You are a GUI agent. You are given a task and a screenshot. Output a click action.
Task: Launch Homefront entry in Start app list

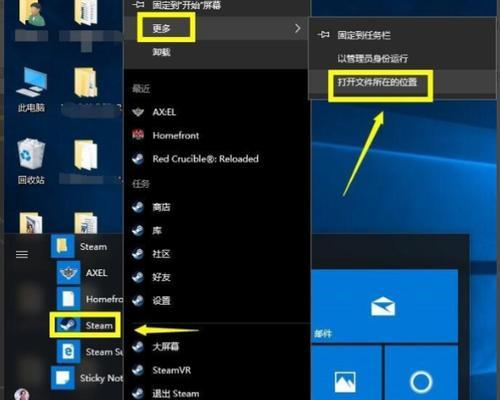coord(90,299)
